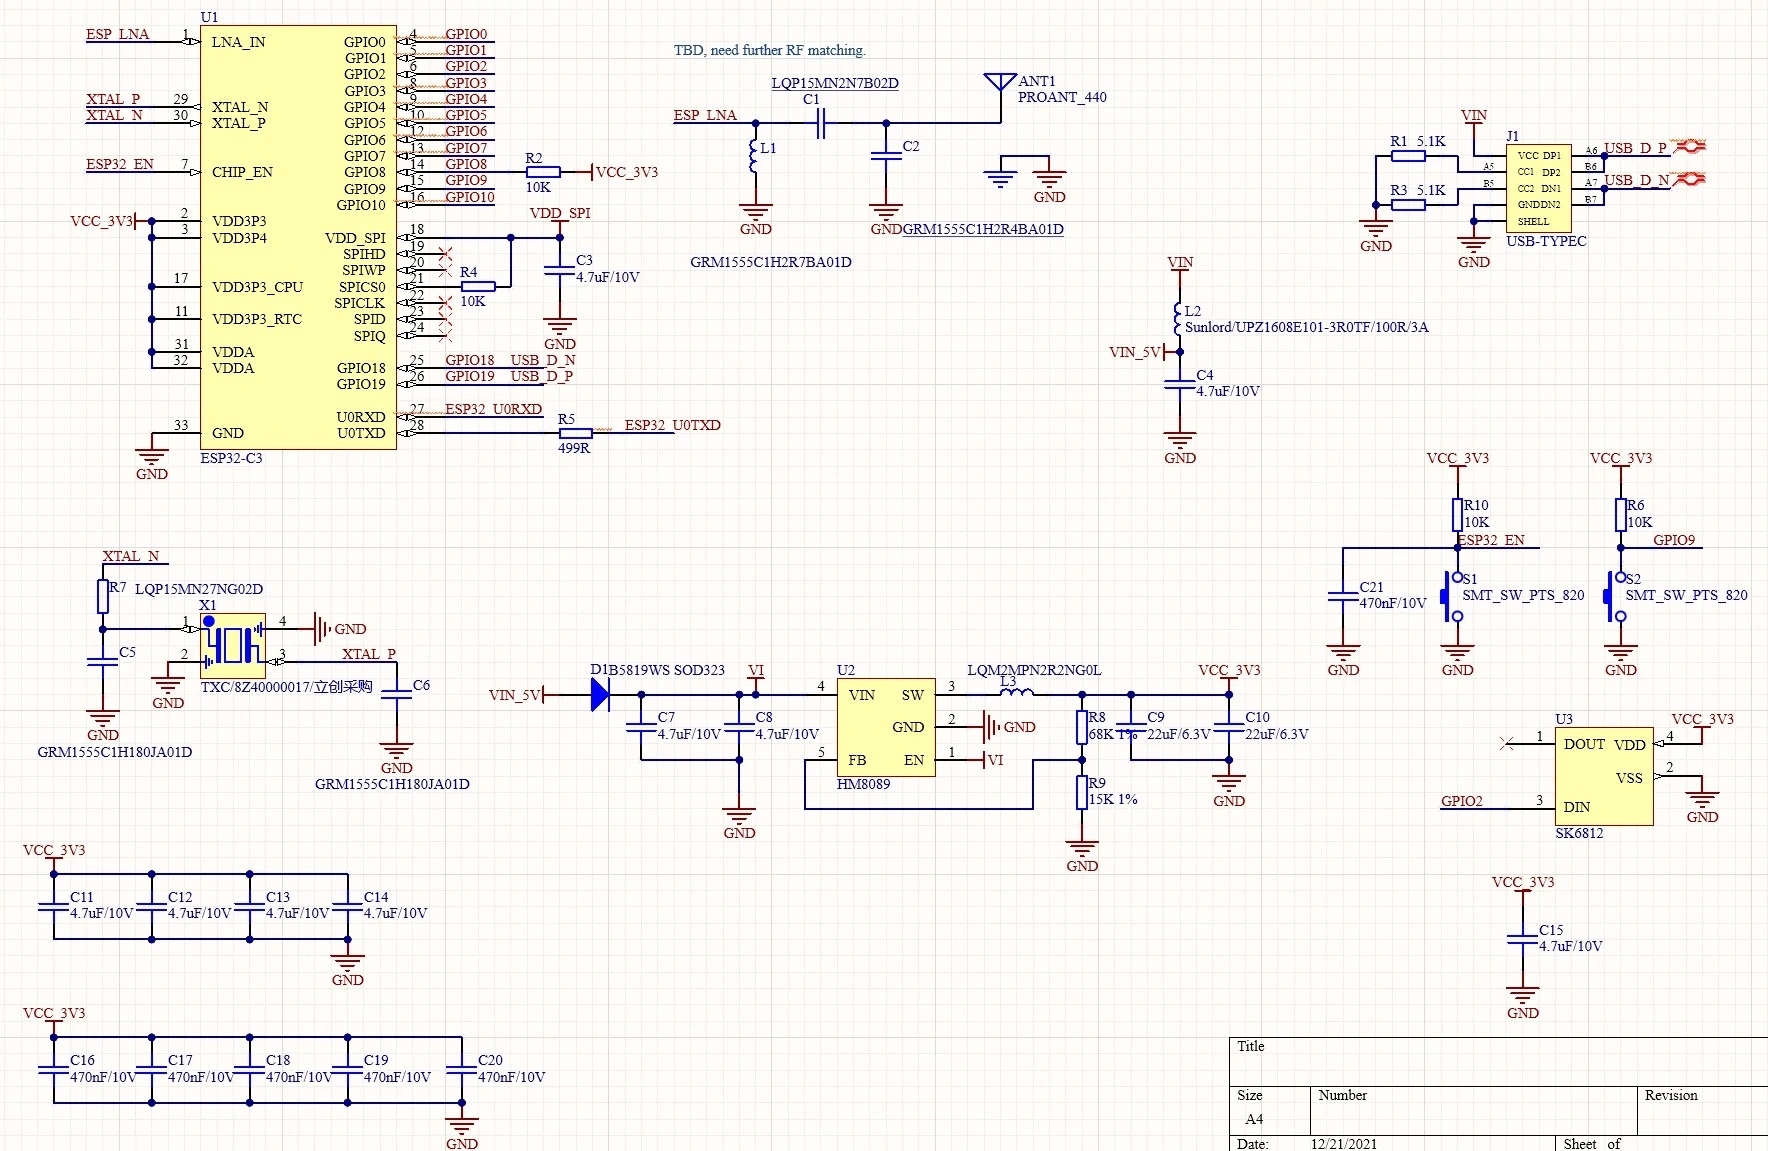This screenshot has height=1151, width=1768.
Task: Select the TBD RF matching note text
Action: (769, 50)
